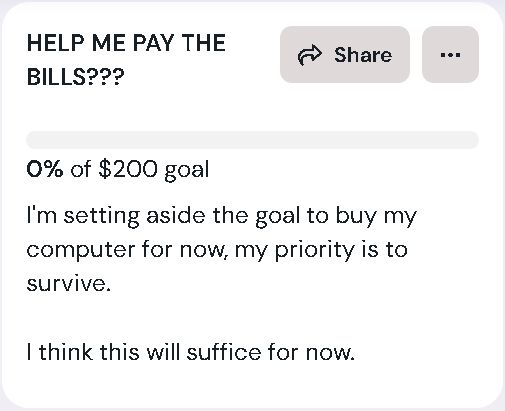
Task: Click the empty goal progress bar
Action: [x=252, y=140]
